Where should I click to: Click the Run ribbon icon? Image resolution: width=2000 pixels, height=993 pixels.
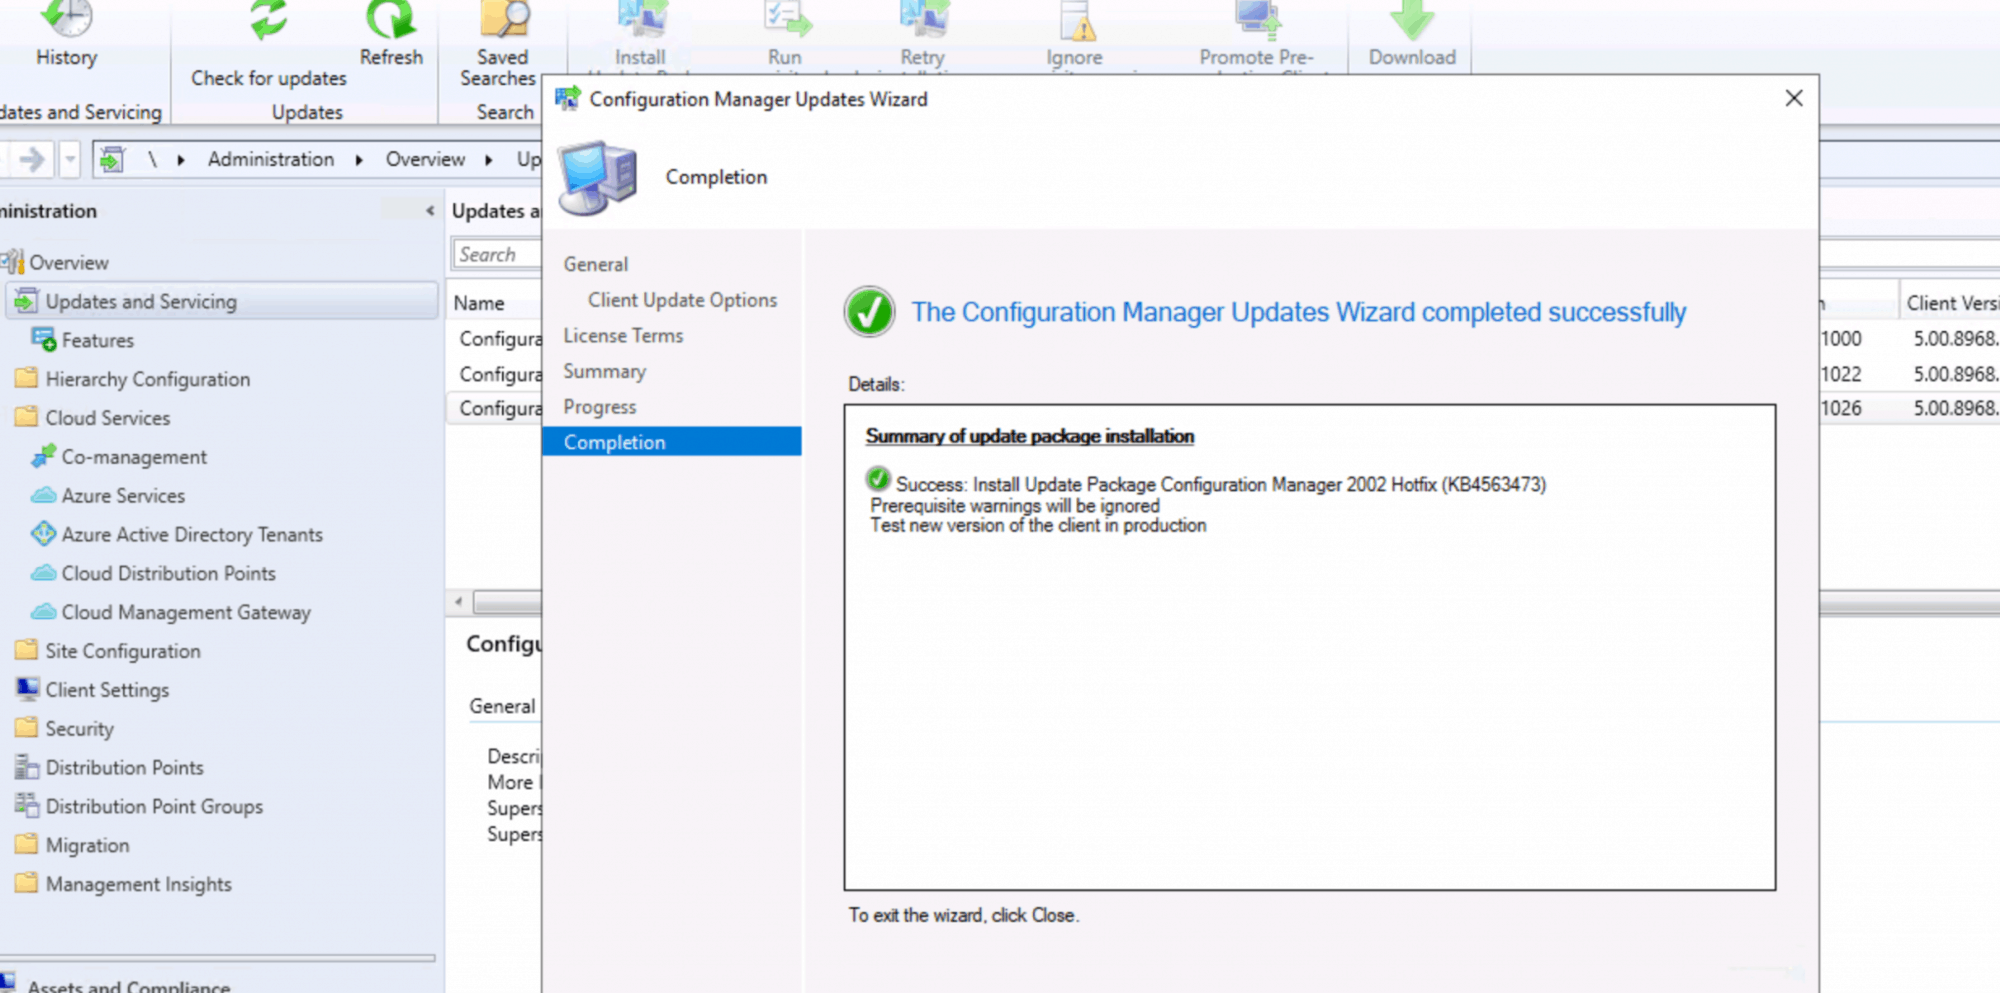point(786,20)
